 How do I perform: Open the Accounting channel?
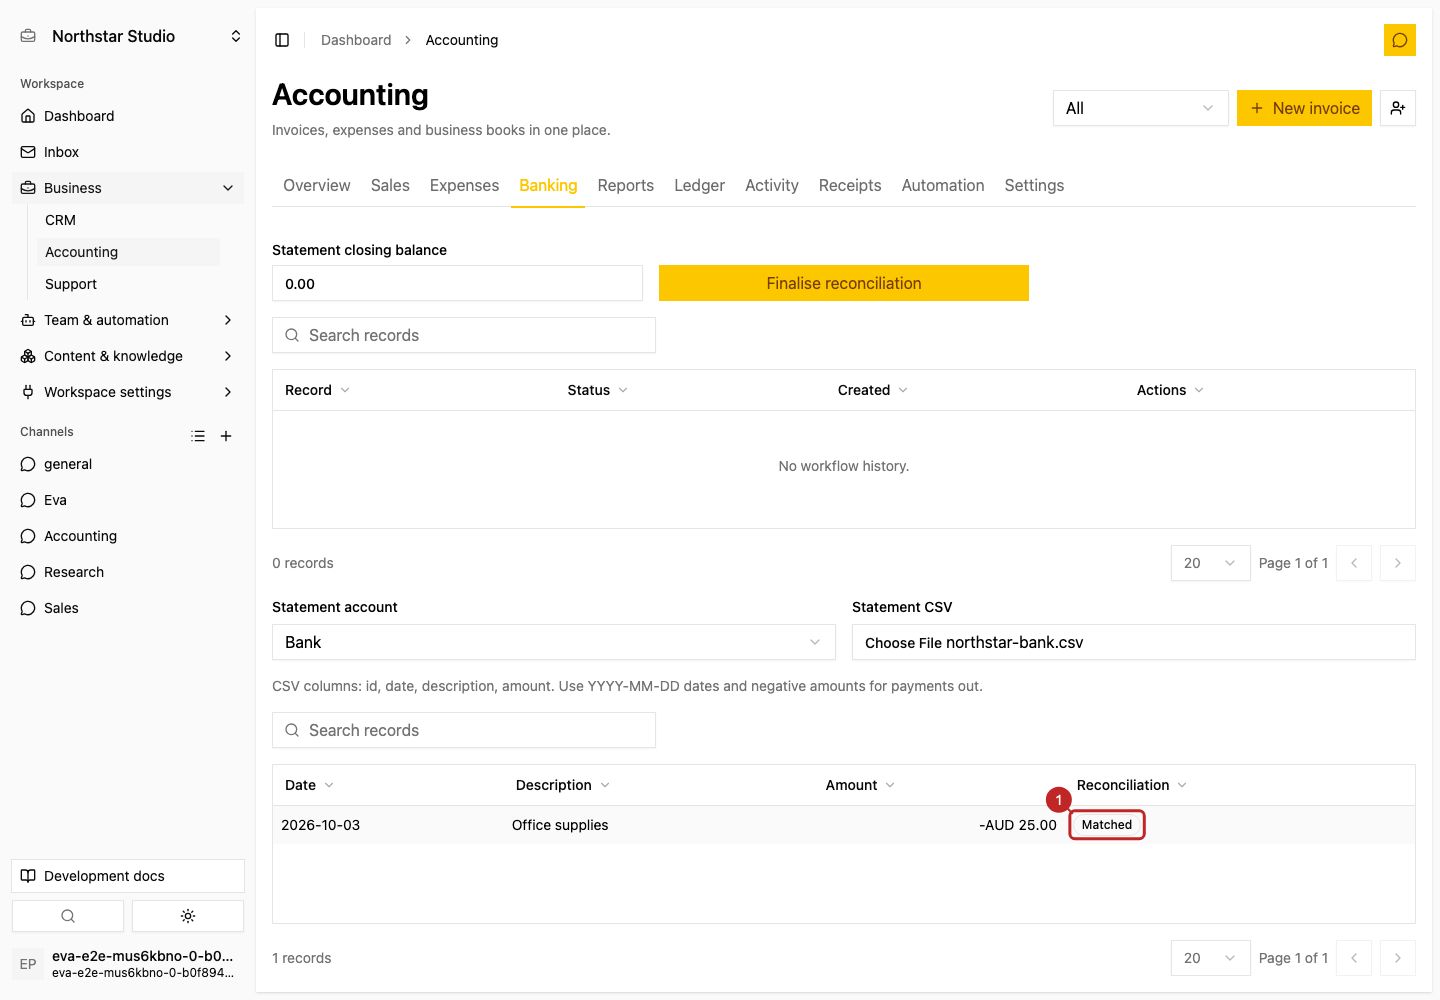click(x=128, y=536)
